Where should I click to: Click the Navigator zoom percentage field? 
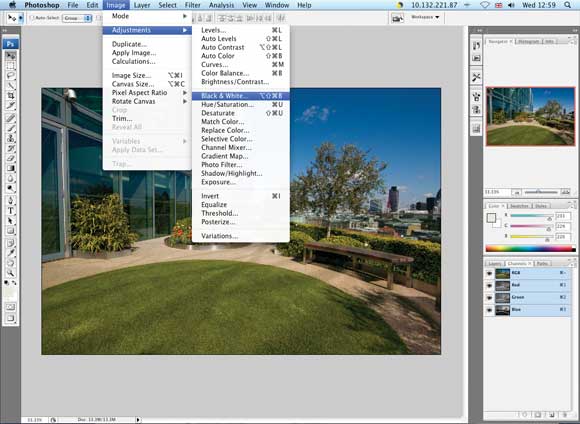(498, 192)
